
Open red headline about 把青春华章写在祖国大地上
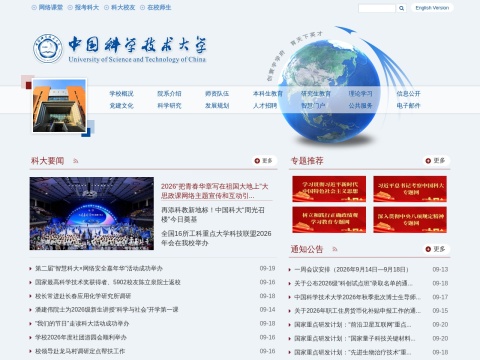coord(215,191)
